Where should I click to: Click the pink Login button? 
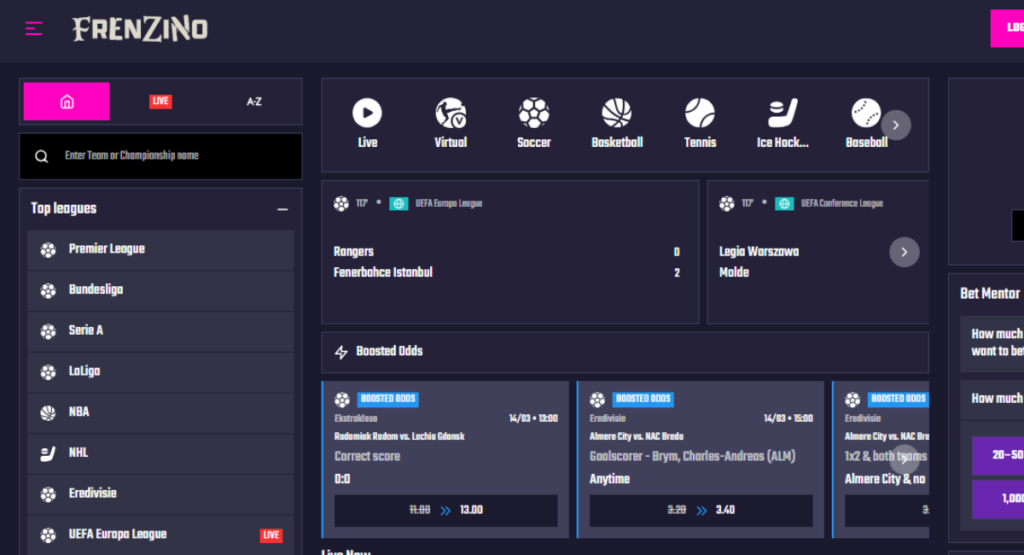1007,28
